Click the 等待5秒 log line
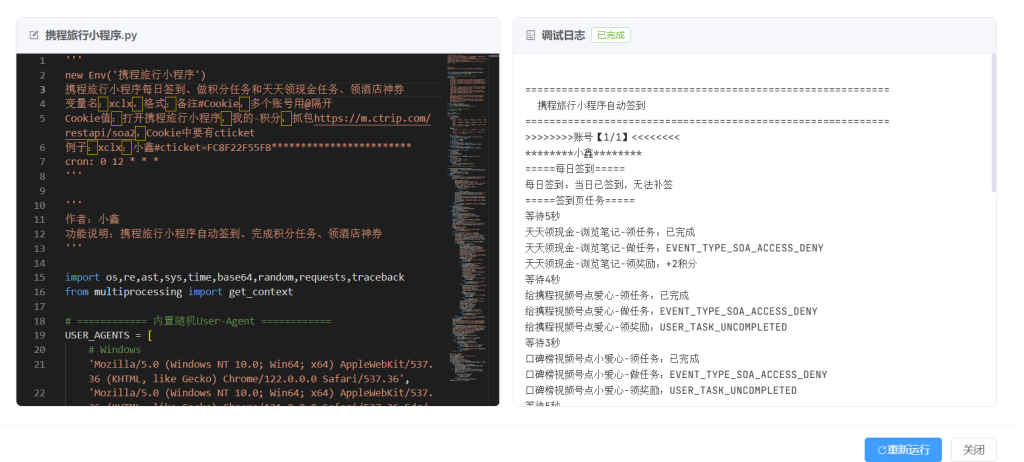The height and width of the screenshot is (462, 1024). click(x=542, y=216)
